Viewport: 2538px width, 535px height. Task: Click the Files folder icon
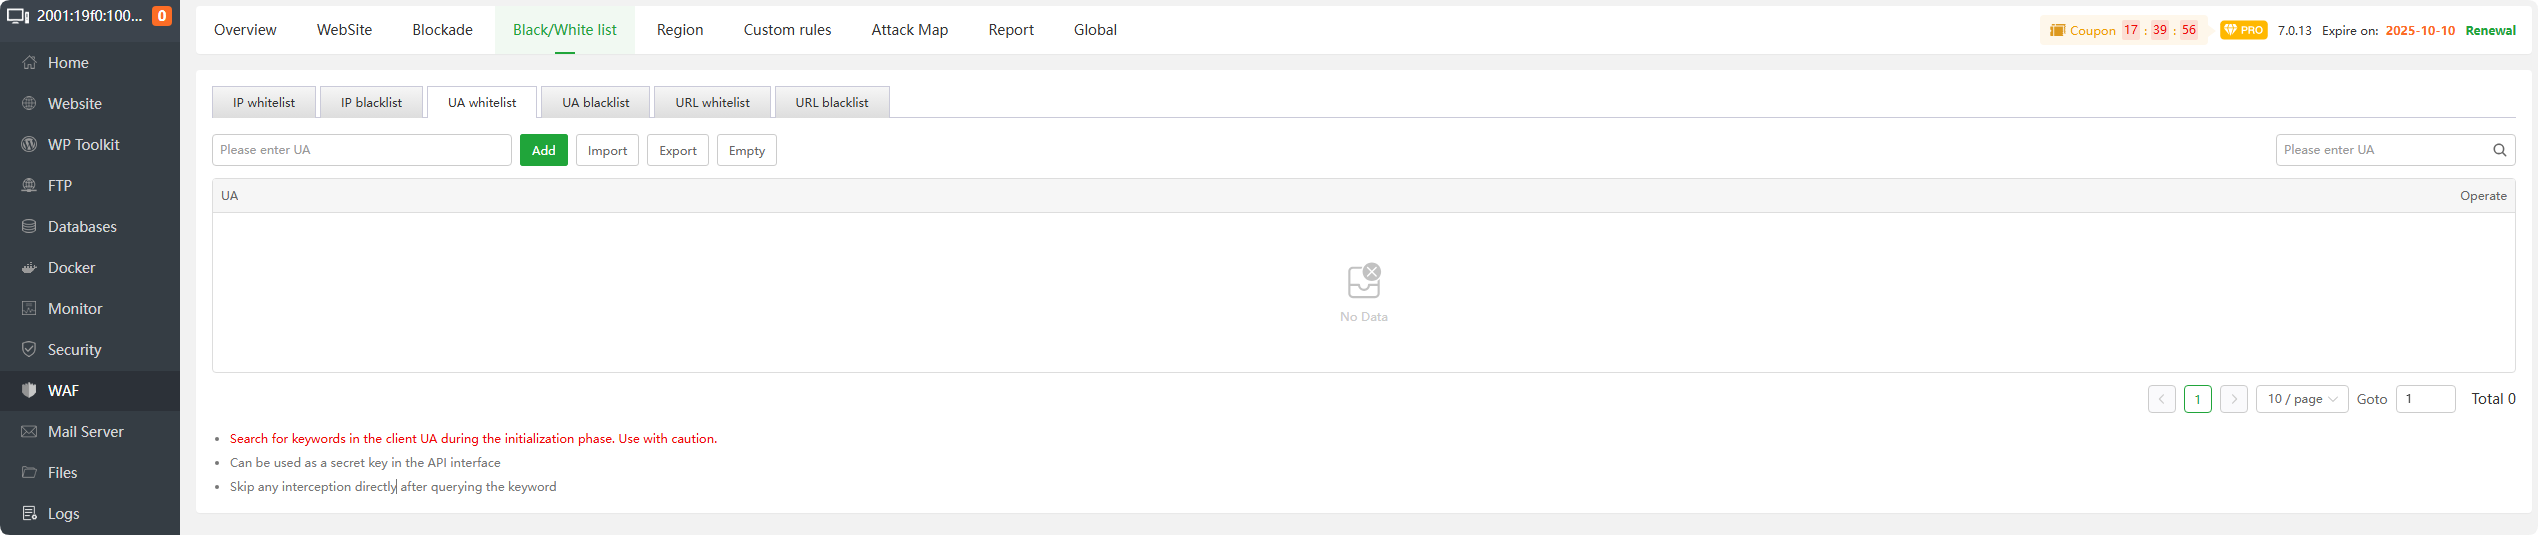(x=29, y=473)
